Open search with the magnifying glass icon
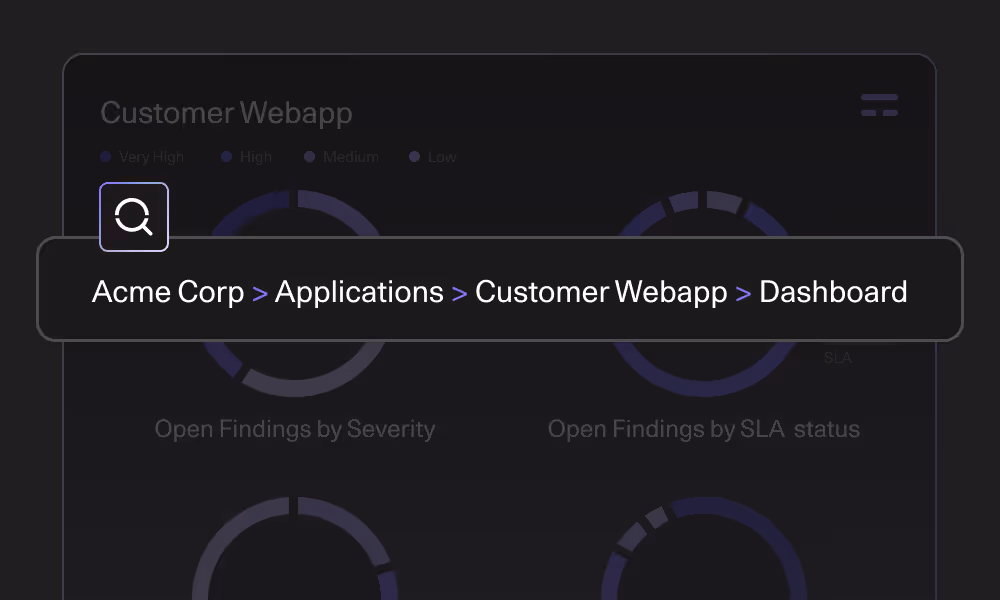Screen dimensions: 1000x600 point(134,217)
